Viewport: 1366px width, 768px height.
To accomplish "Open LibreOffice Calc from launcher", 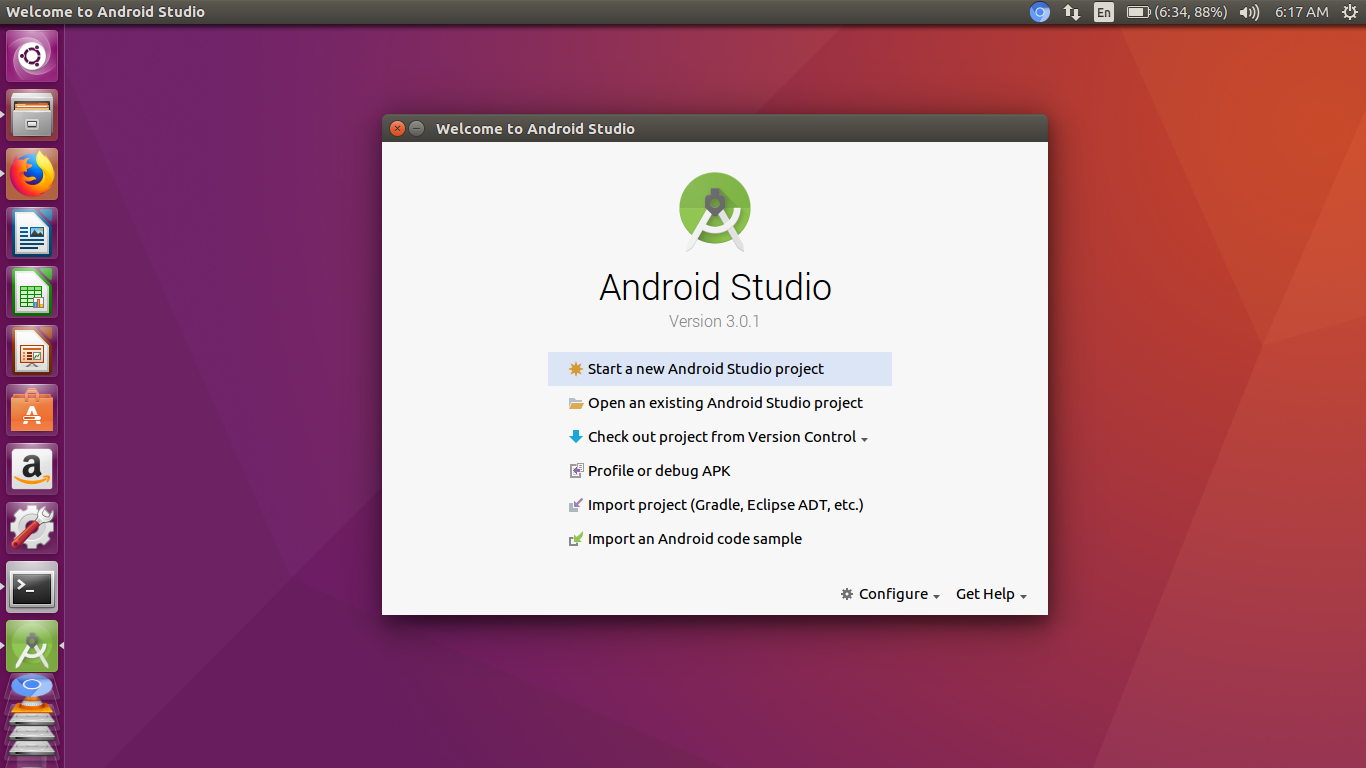I will tap(32, 292).
